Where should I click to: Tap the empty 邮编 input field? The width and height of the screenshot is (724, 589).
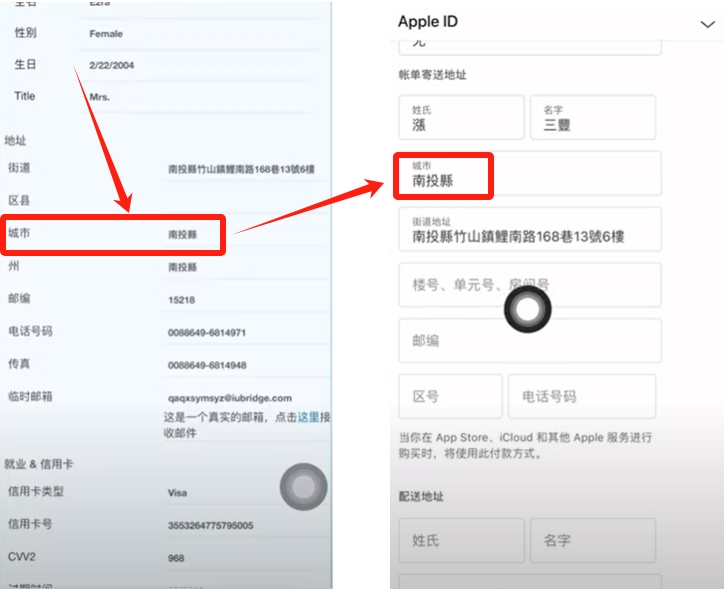coord(529,340)
